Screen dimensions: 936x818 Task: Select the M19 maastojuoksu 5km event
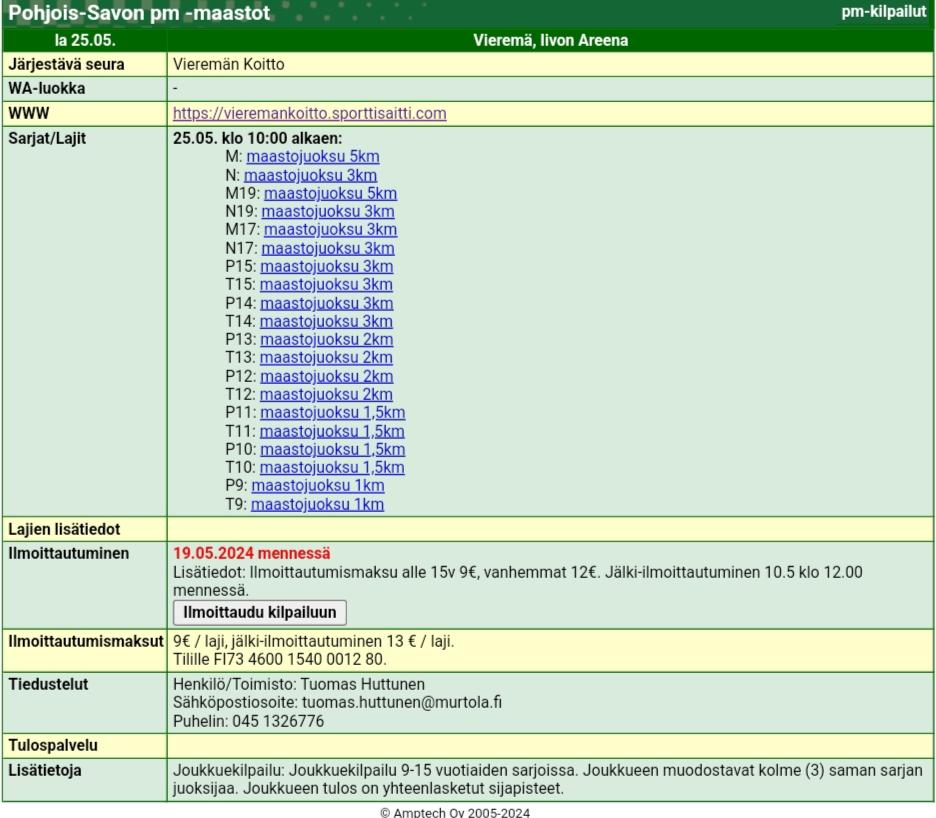(330, 193)
